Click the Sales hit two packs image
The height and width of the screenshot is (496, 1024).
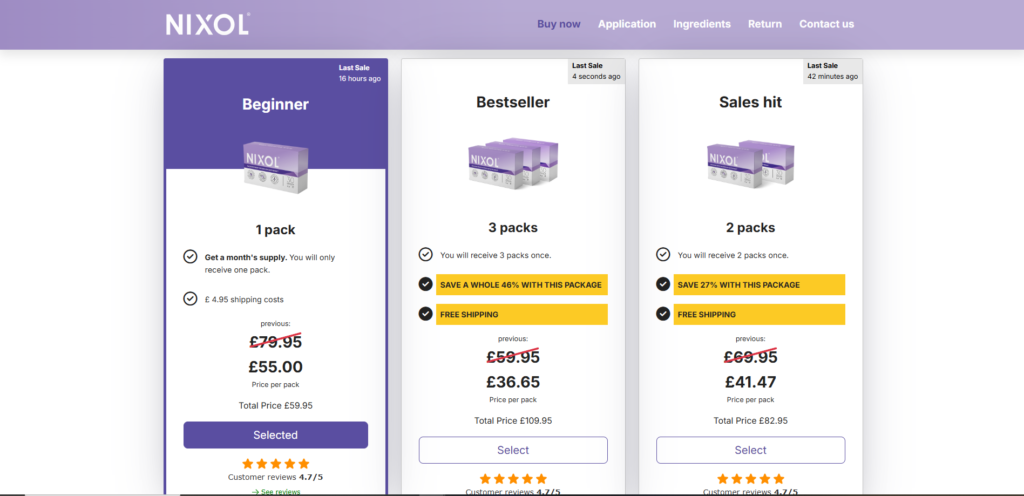click(x=750, y=164)
